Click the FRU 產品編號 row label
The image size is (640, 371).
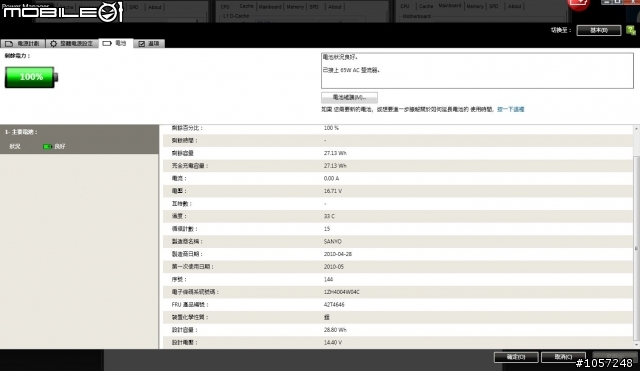coord(190,304)
